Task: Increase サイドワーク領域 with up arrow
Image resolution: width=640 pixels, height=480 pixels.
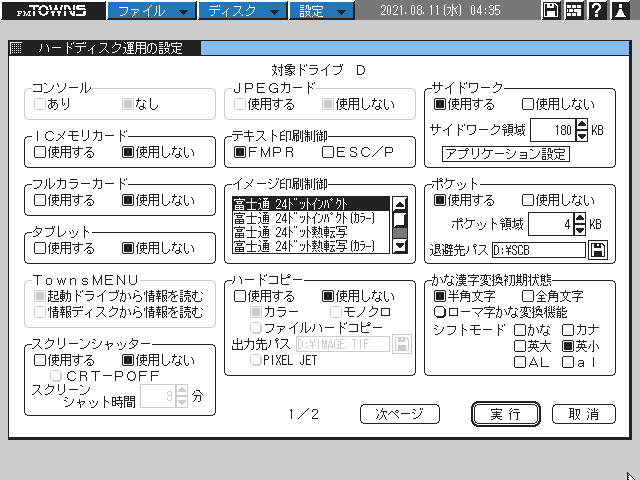Action: (x=582, y=124)
